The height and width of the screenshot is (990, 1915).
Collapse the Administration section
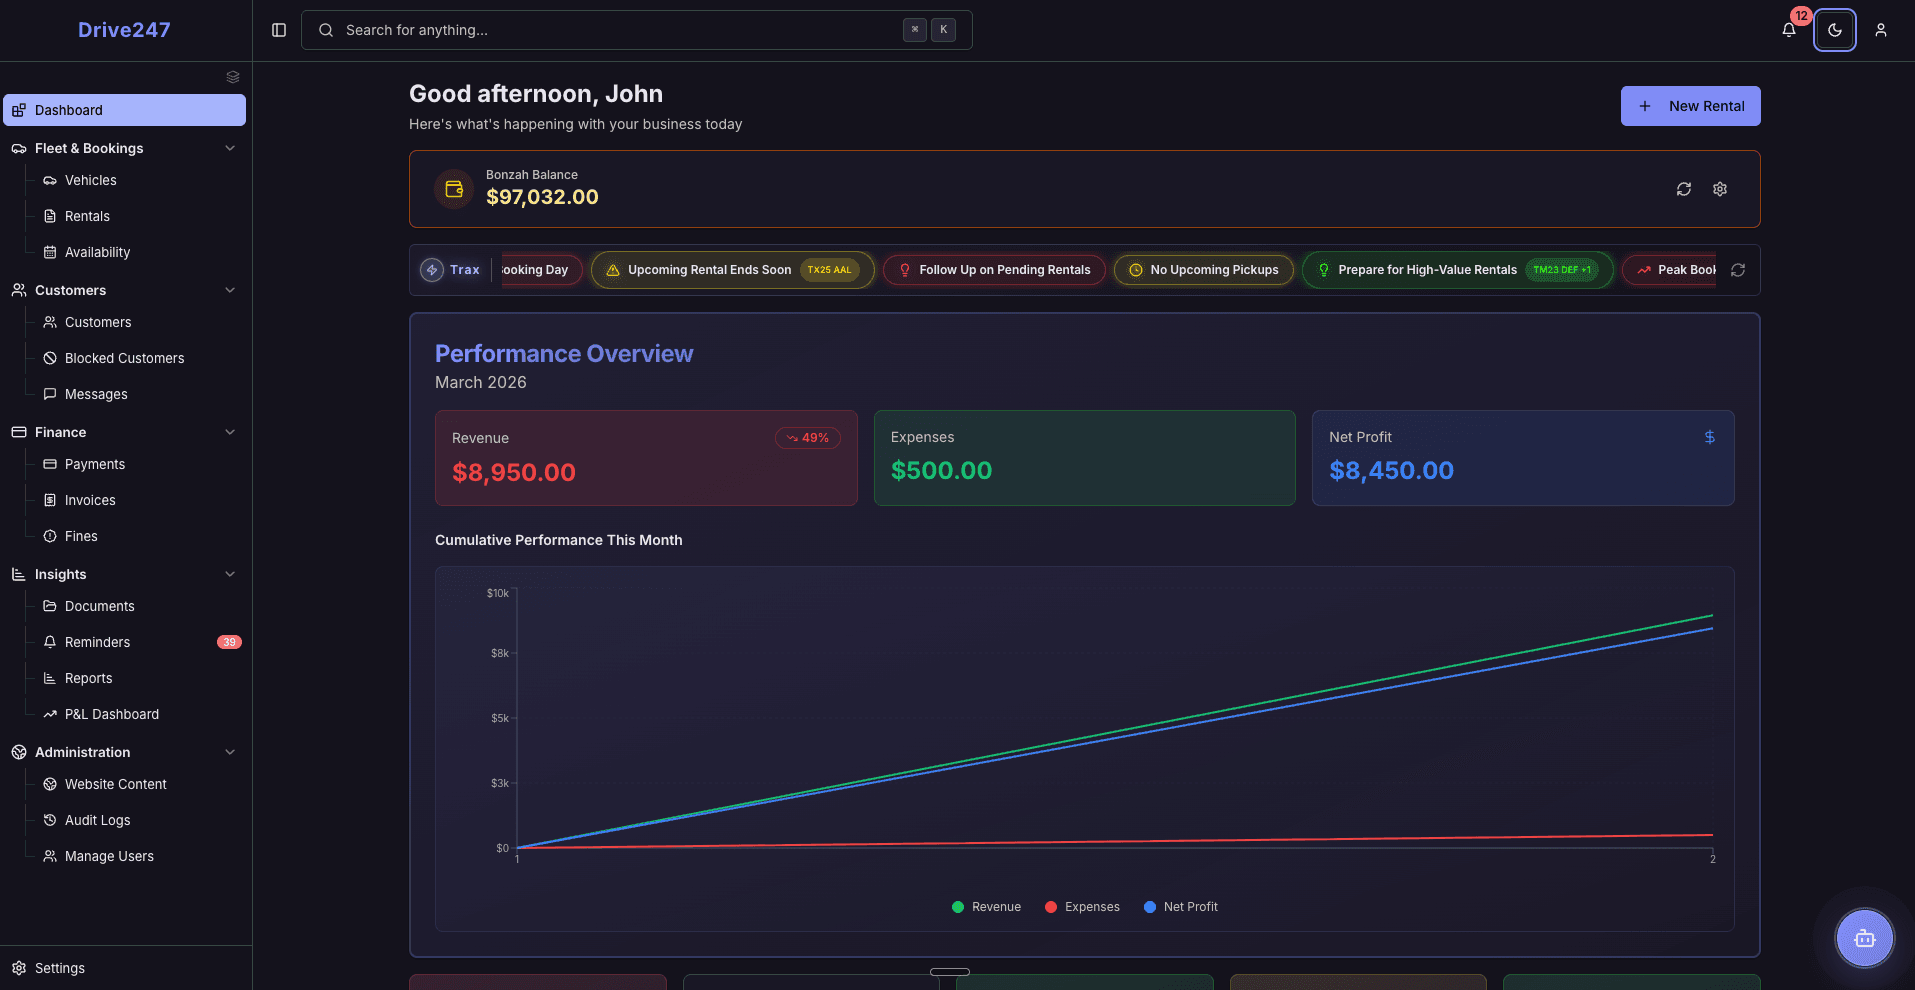click(x=231, y=752)
